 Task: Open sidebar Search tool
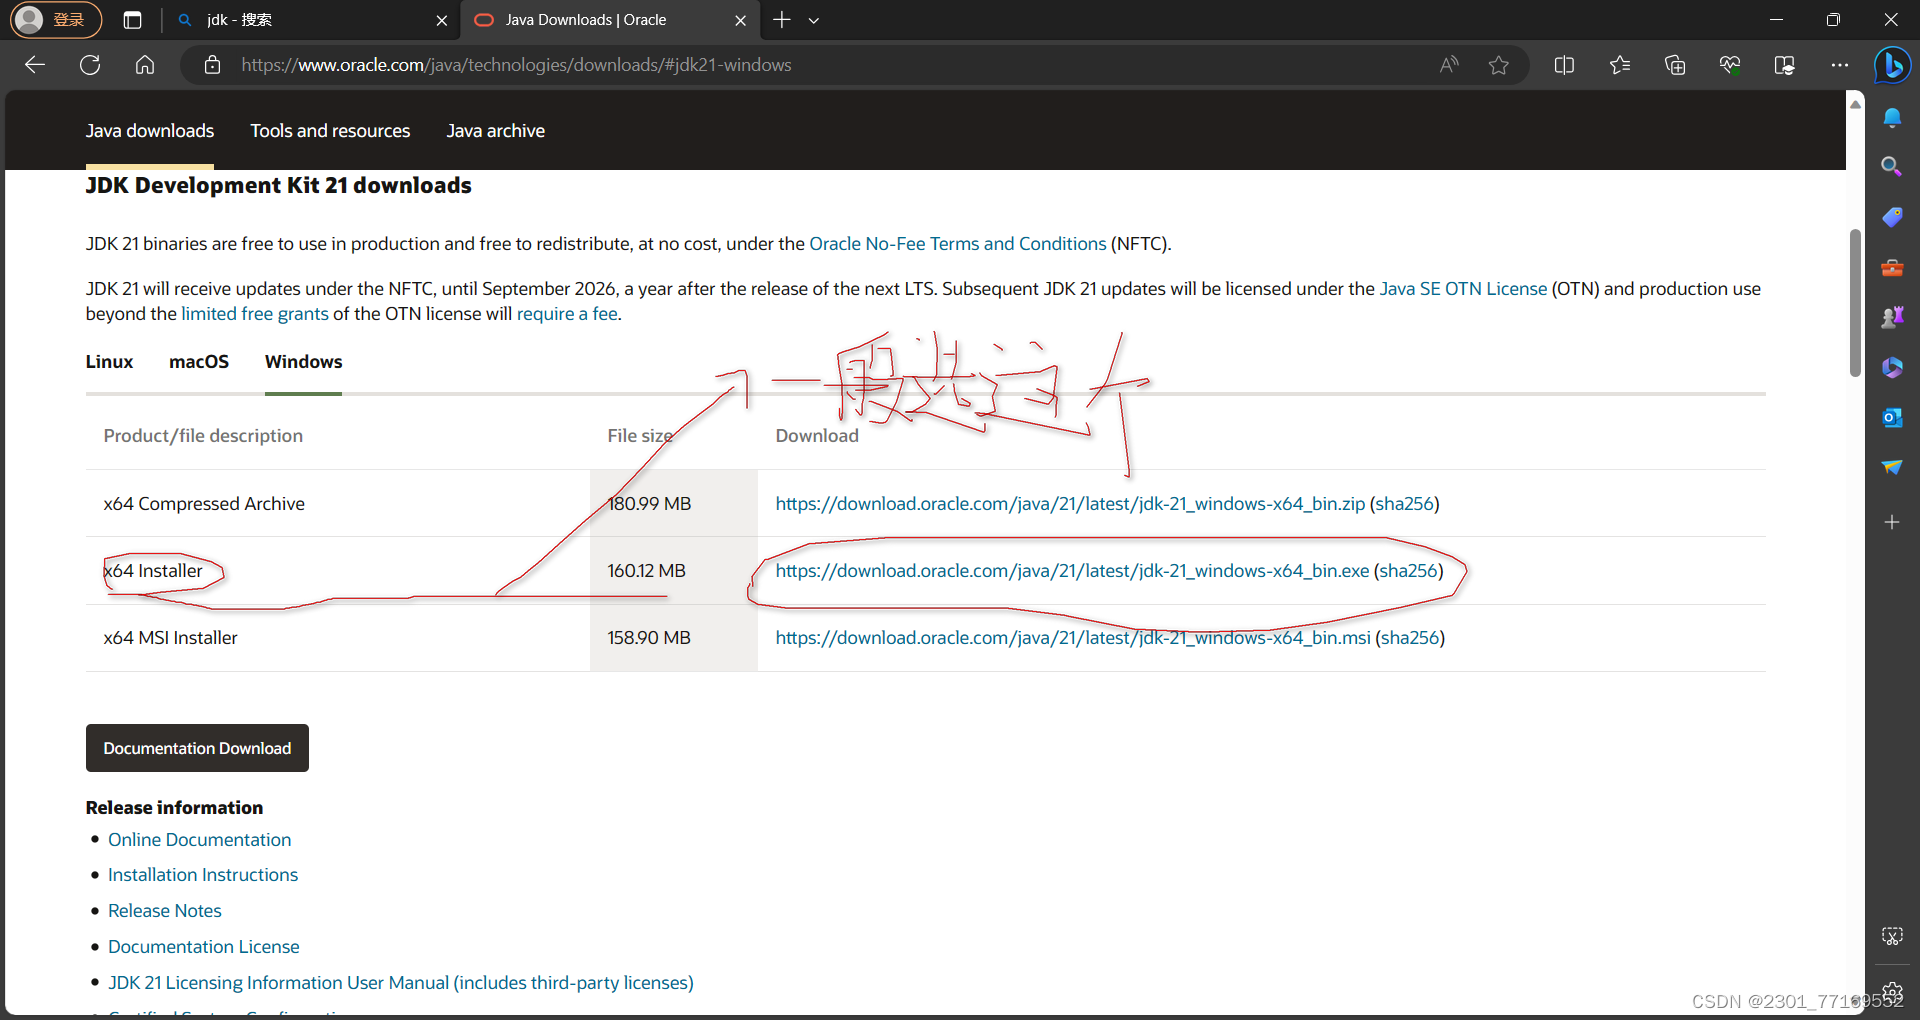(1892, 167)
